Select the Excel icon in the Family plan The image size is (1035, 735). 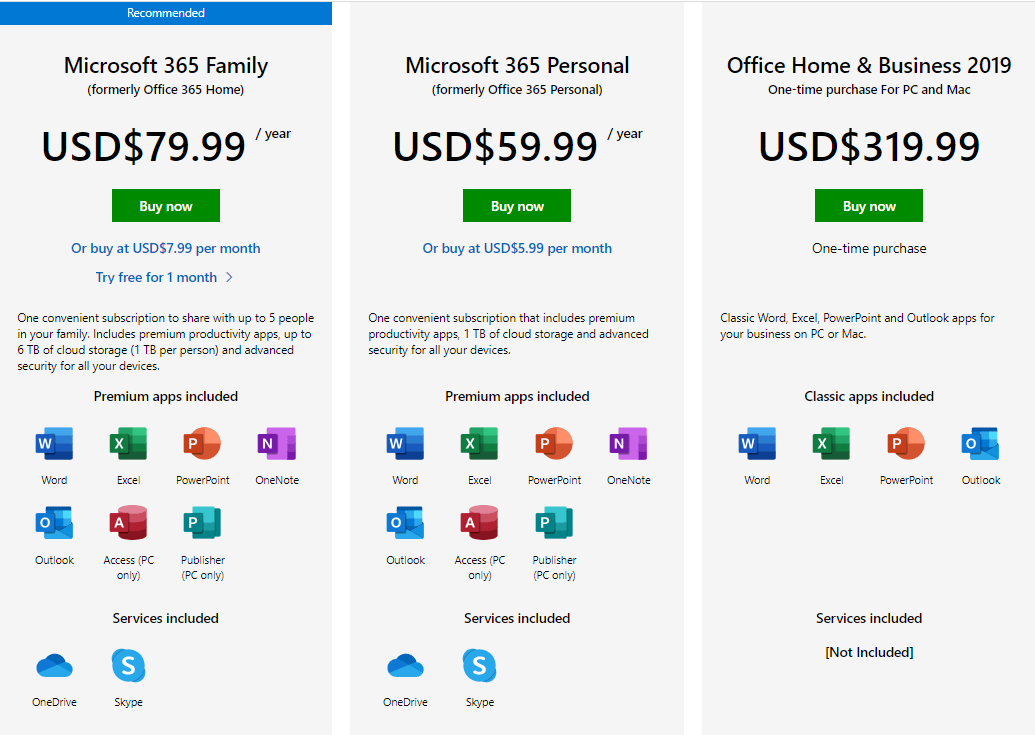pos(128,443)
